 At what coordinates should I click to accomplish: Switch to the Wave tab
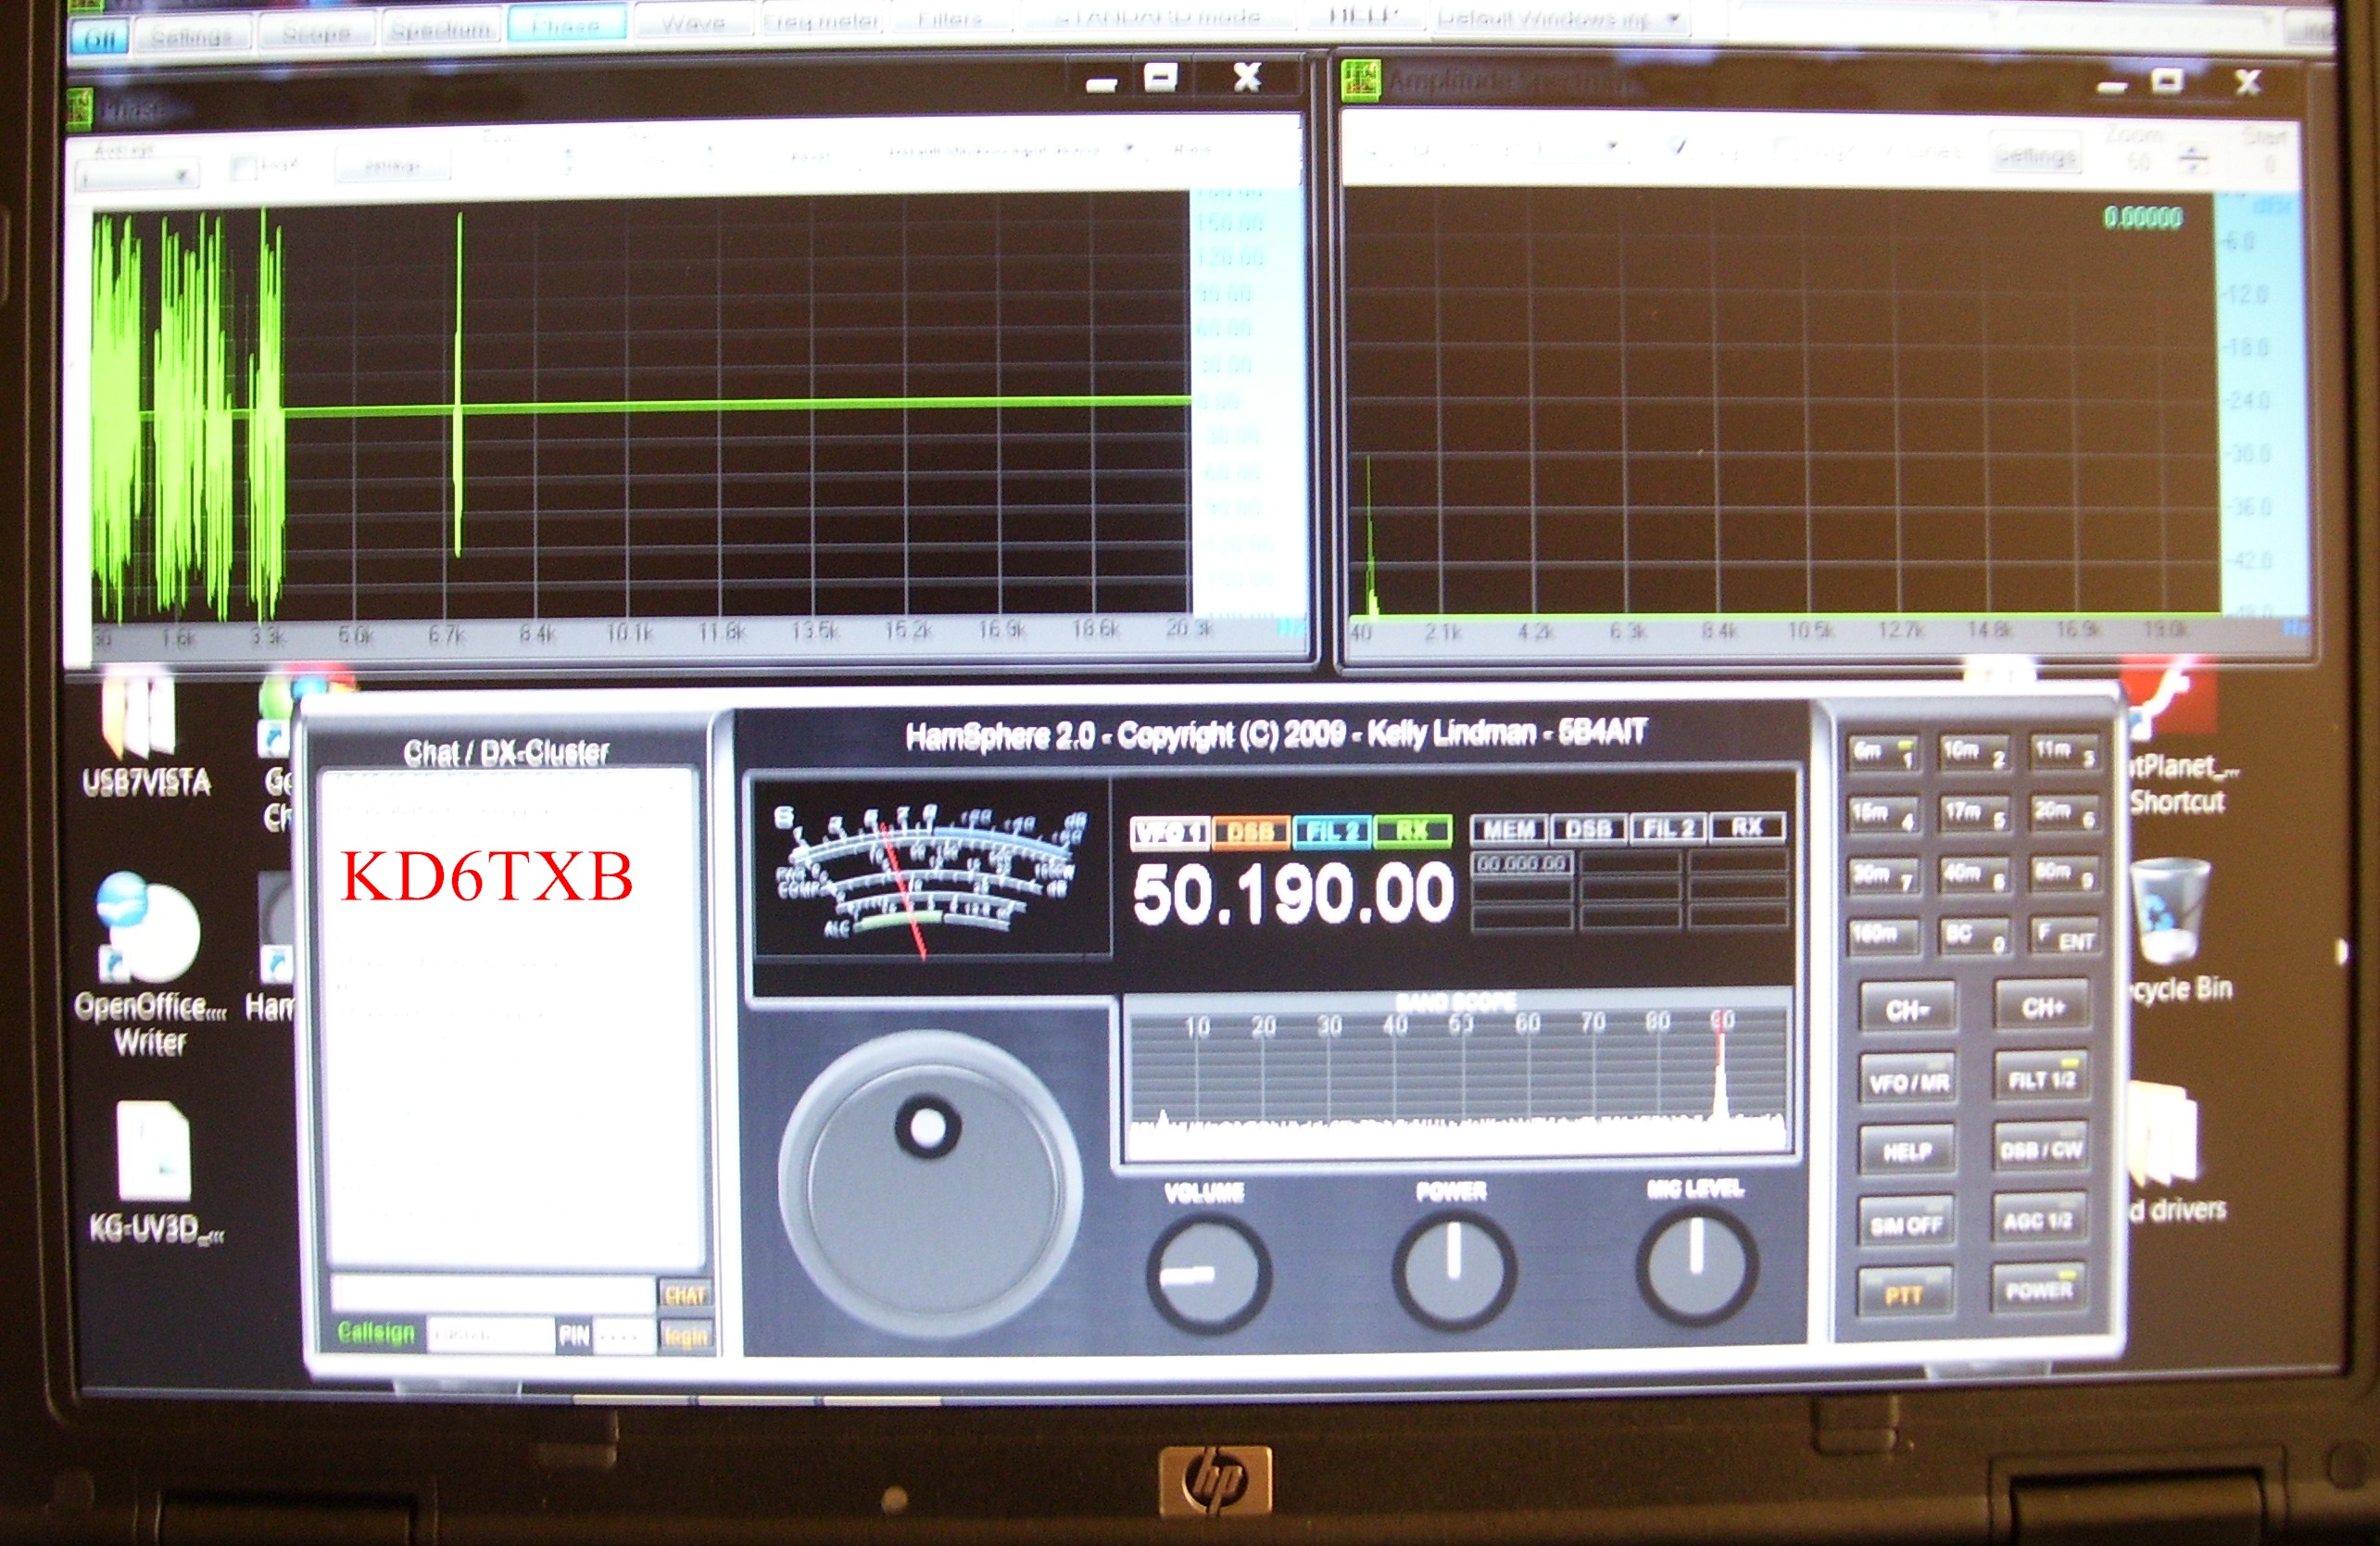pos(694,20)
